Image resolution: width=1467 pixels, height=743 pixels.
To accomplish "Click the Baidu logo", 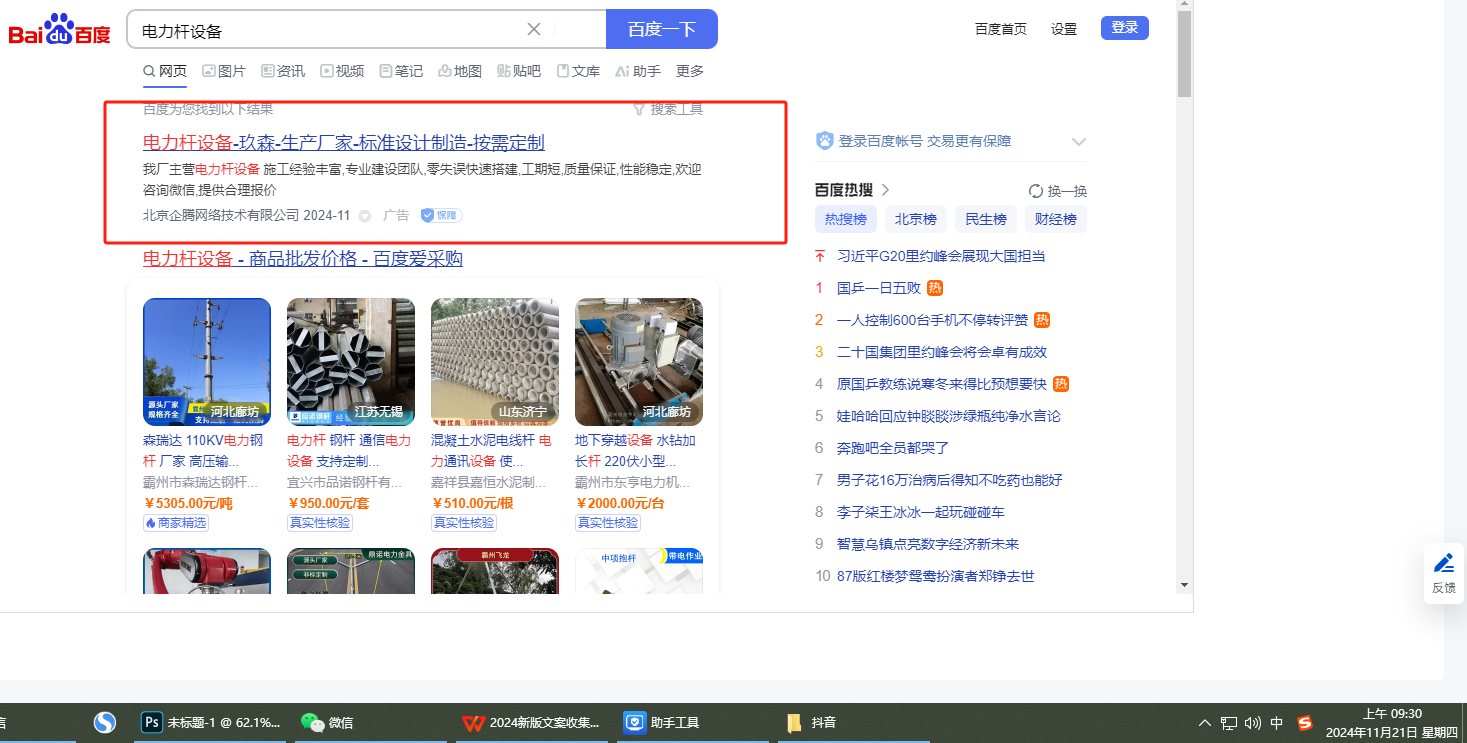I will (x=60, y=30).
